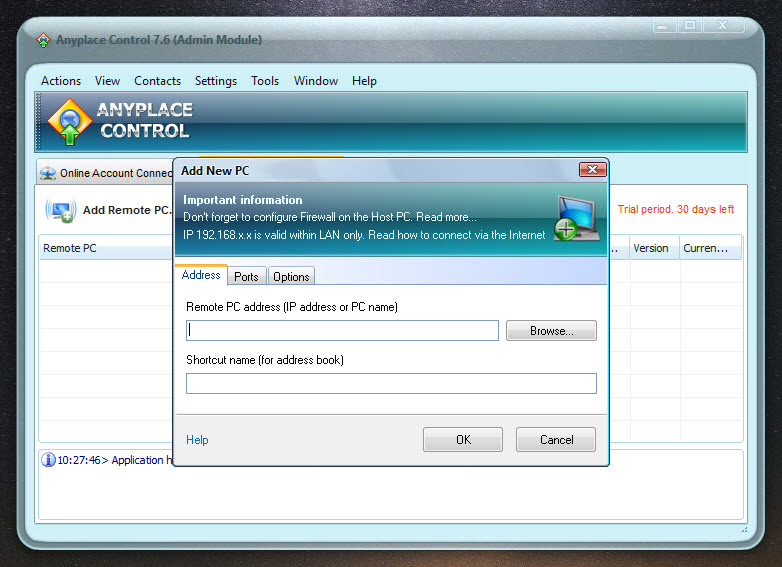Open the Window menu
The width and height of the screenshot is (782, 567).
[316, 81]
